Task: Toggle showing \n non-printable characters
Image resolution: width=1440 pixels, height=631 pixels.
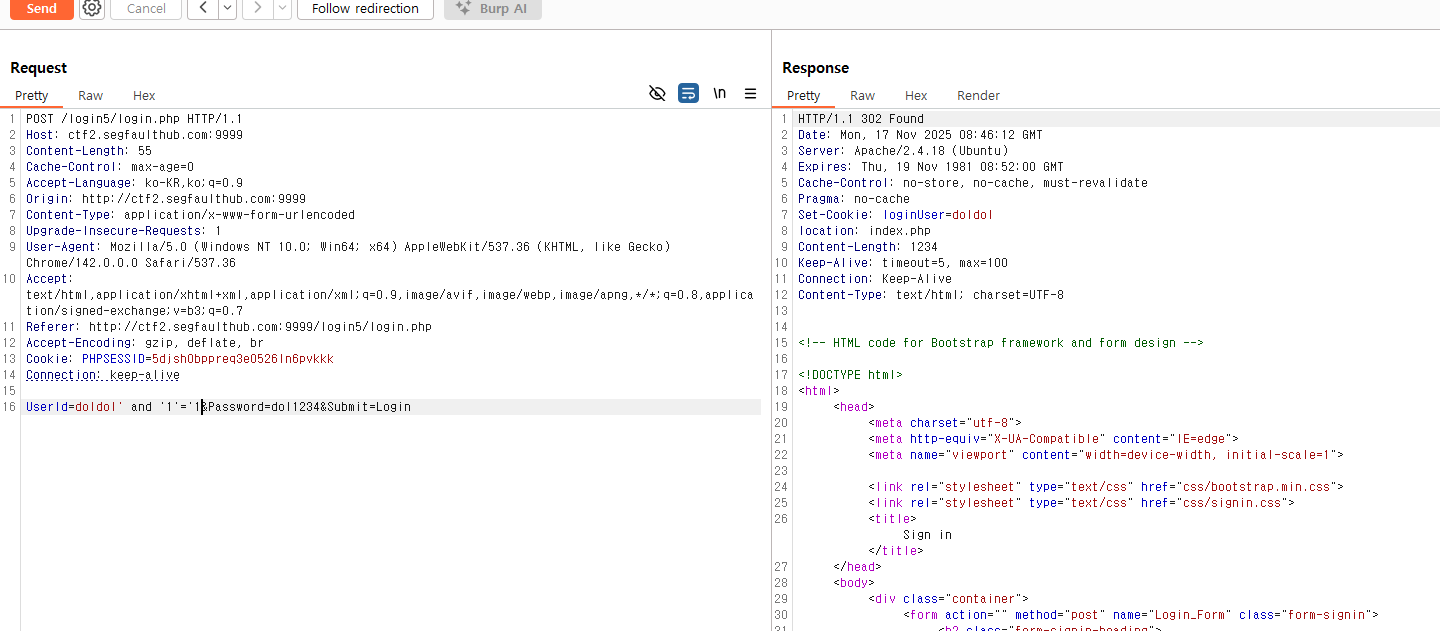Action: [x=719, y=94]
